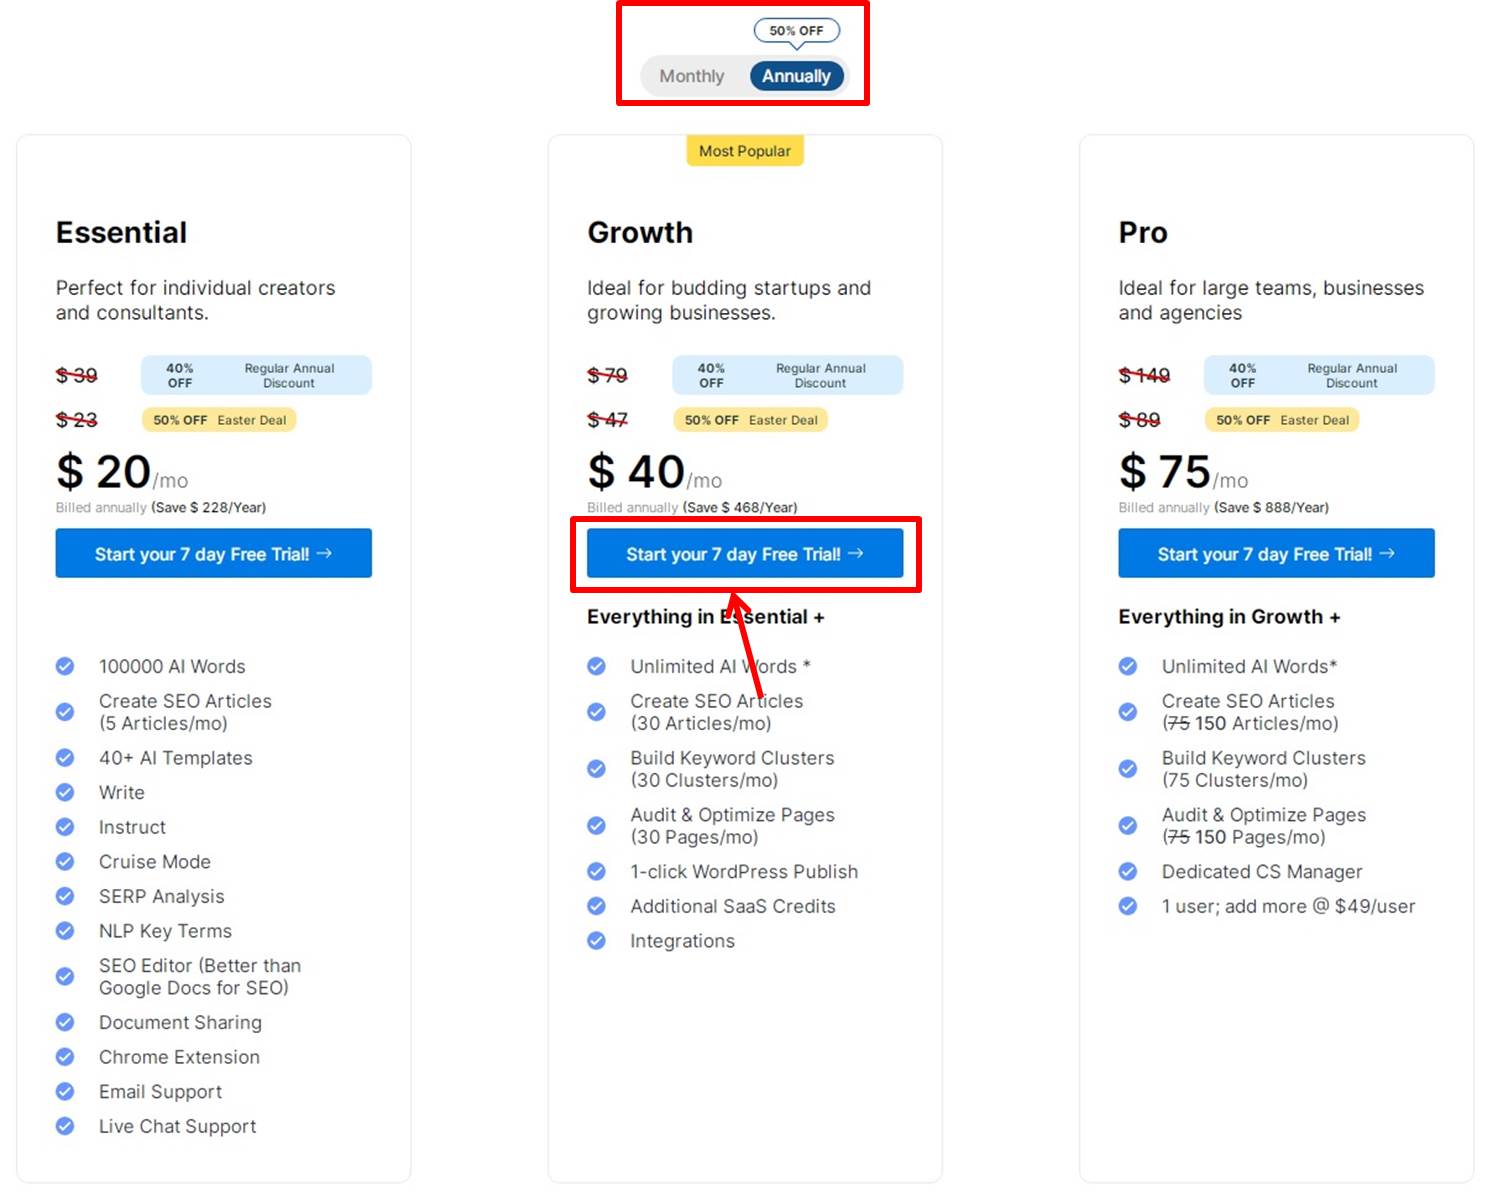Click the 50% OFF tooltip badge

(797, 31)
